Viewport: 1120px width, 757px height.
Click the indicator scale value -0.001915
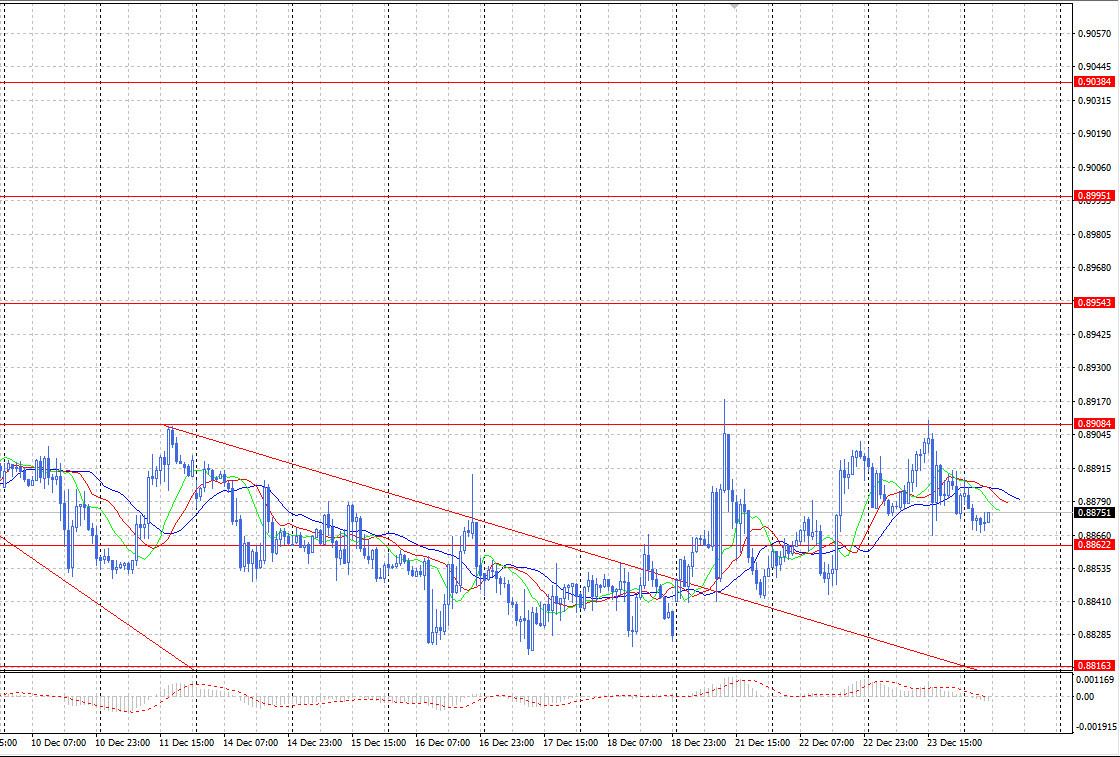point(1097,726)
